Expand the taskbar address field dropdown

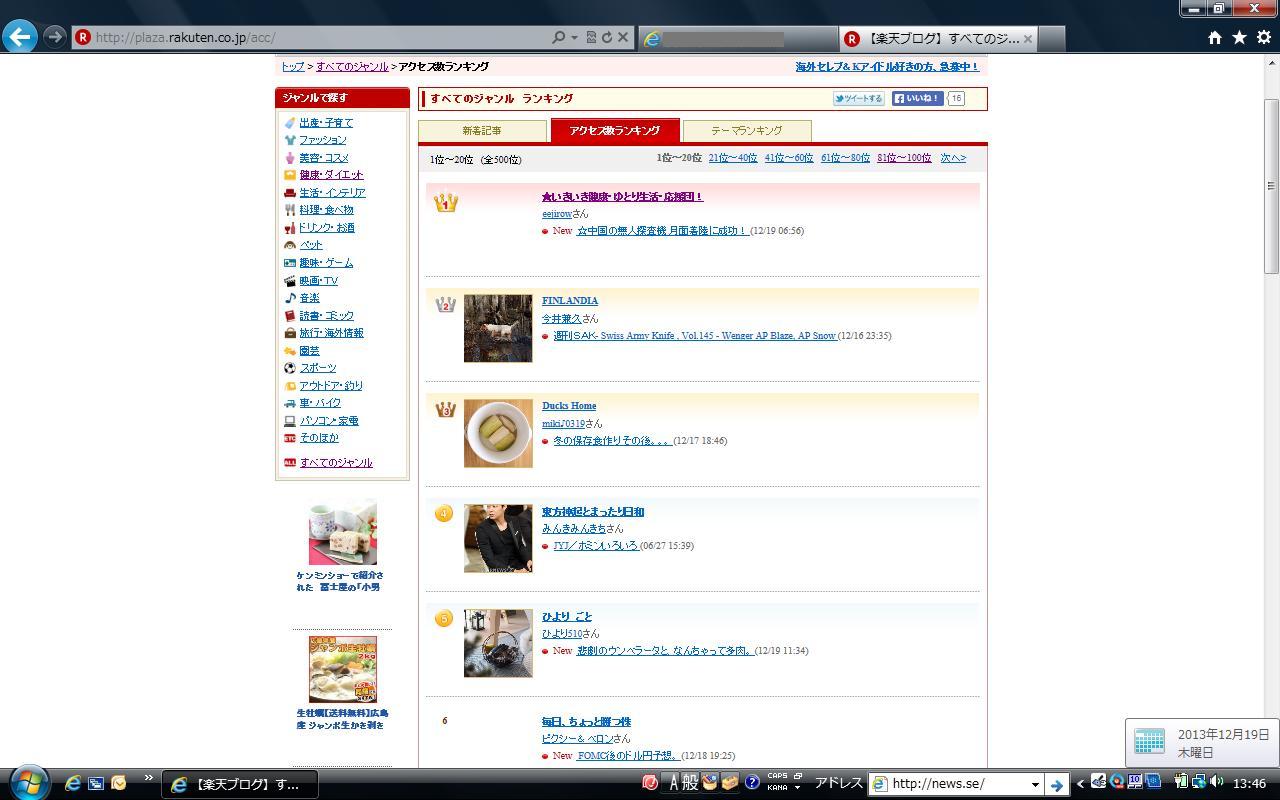click(x=1035, y=784)
